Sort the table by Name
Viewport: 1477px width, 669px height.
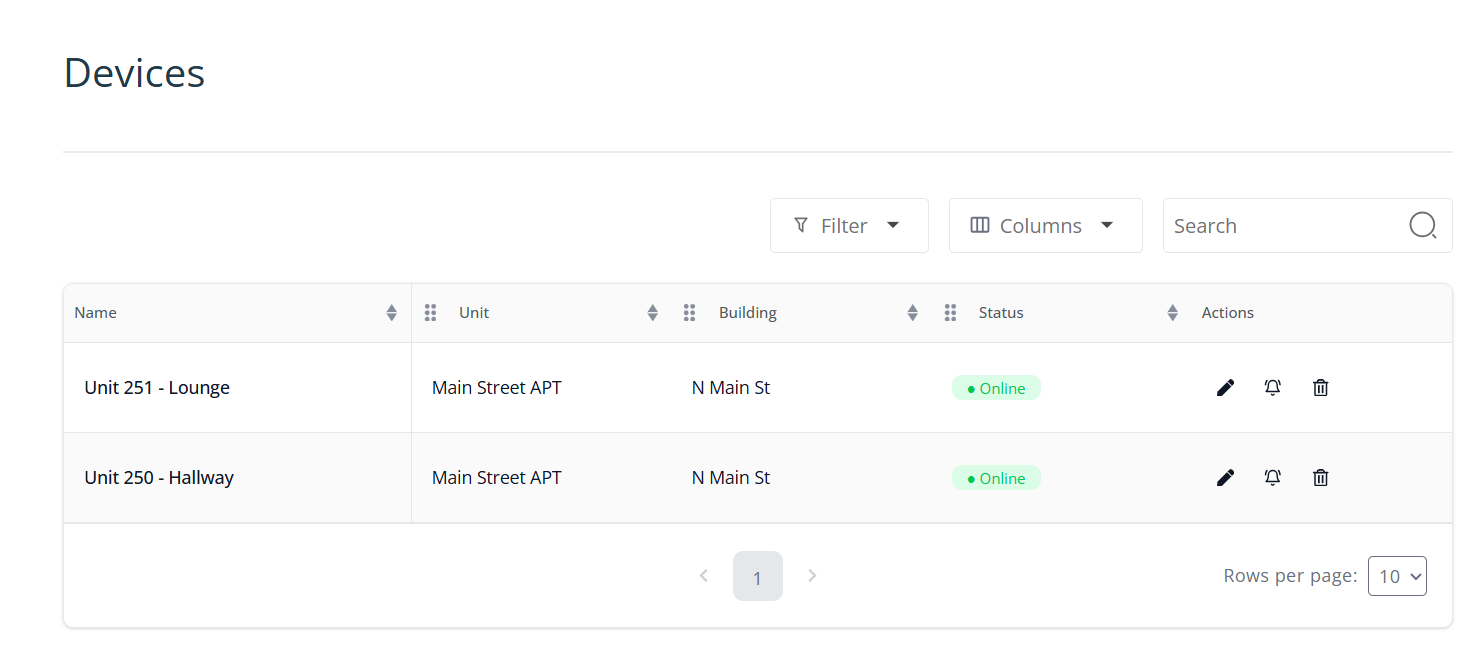point(391,313)
